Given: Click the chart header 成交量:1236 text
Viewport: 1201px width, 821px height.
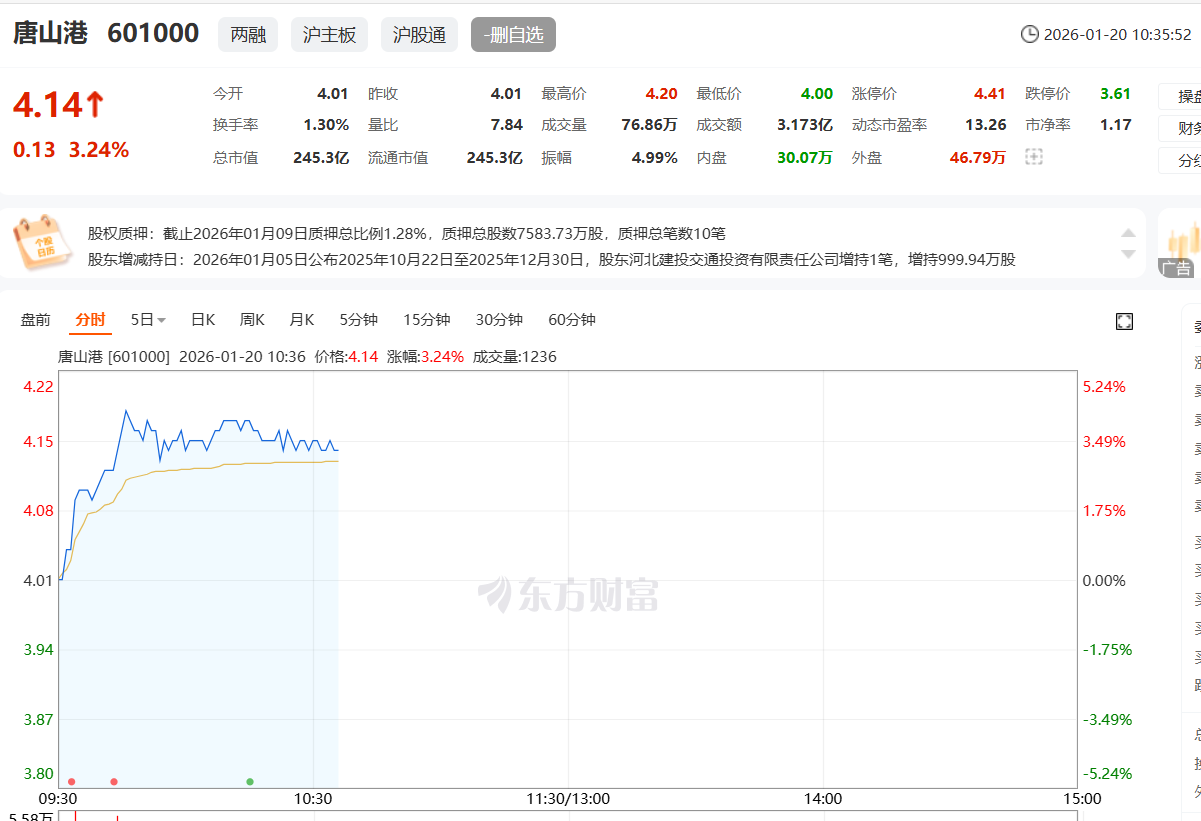Looking at the screenshot, I should point(515,356).
